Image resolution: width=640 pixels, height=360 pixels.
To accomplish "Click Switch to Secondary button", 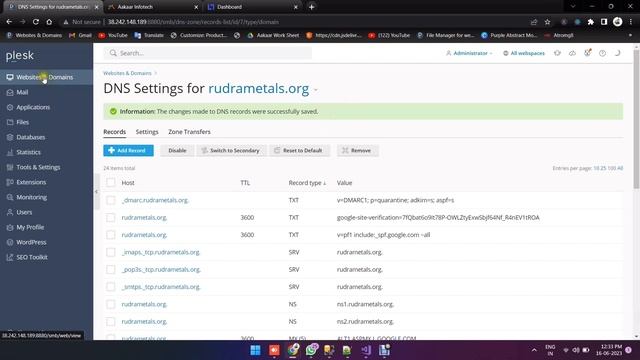I will 231,151.
